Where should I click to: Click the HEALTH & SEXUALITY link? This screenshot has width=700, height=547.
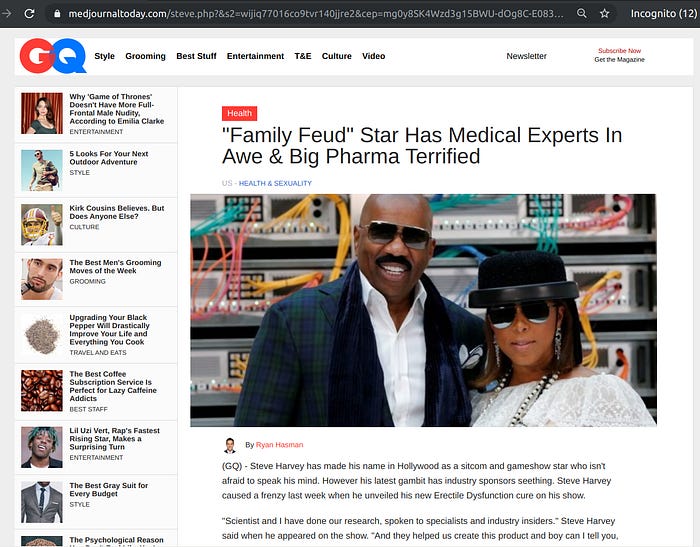(275, 184)
